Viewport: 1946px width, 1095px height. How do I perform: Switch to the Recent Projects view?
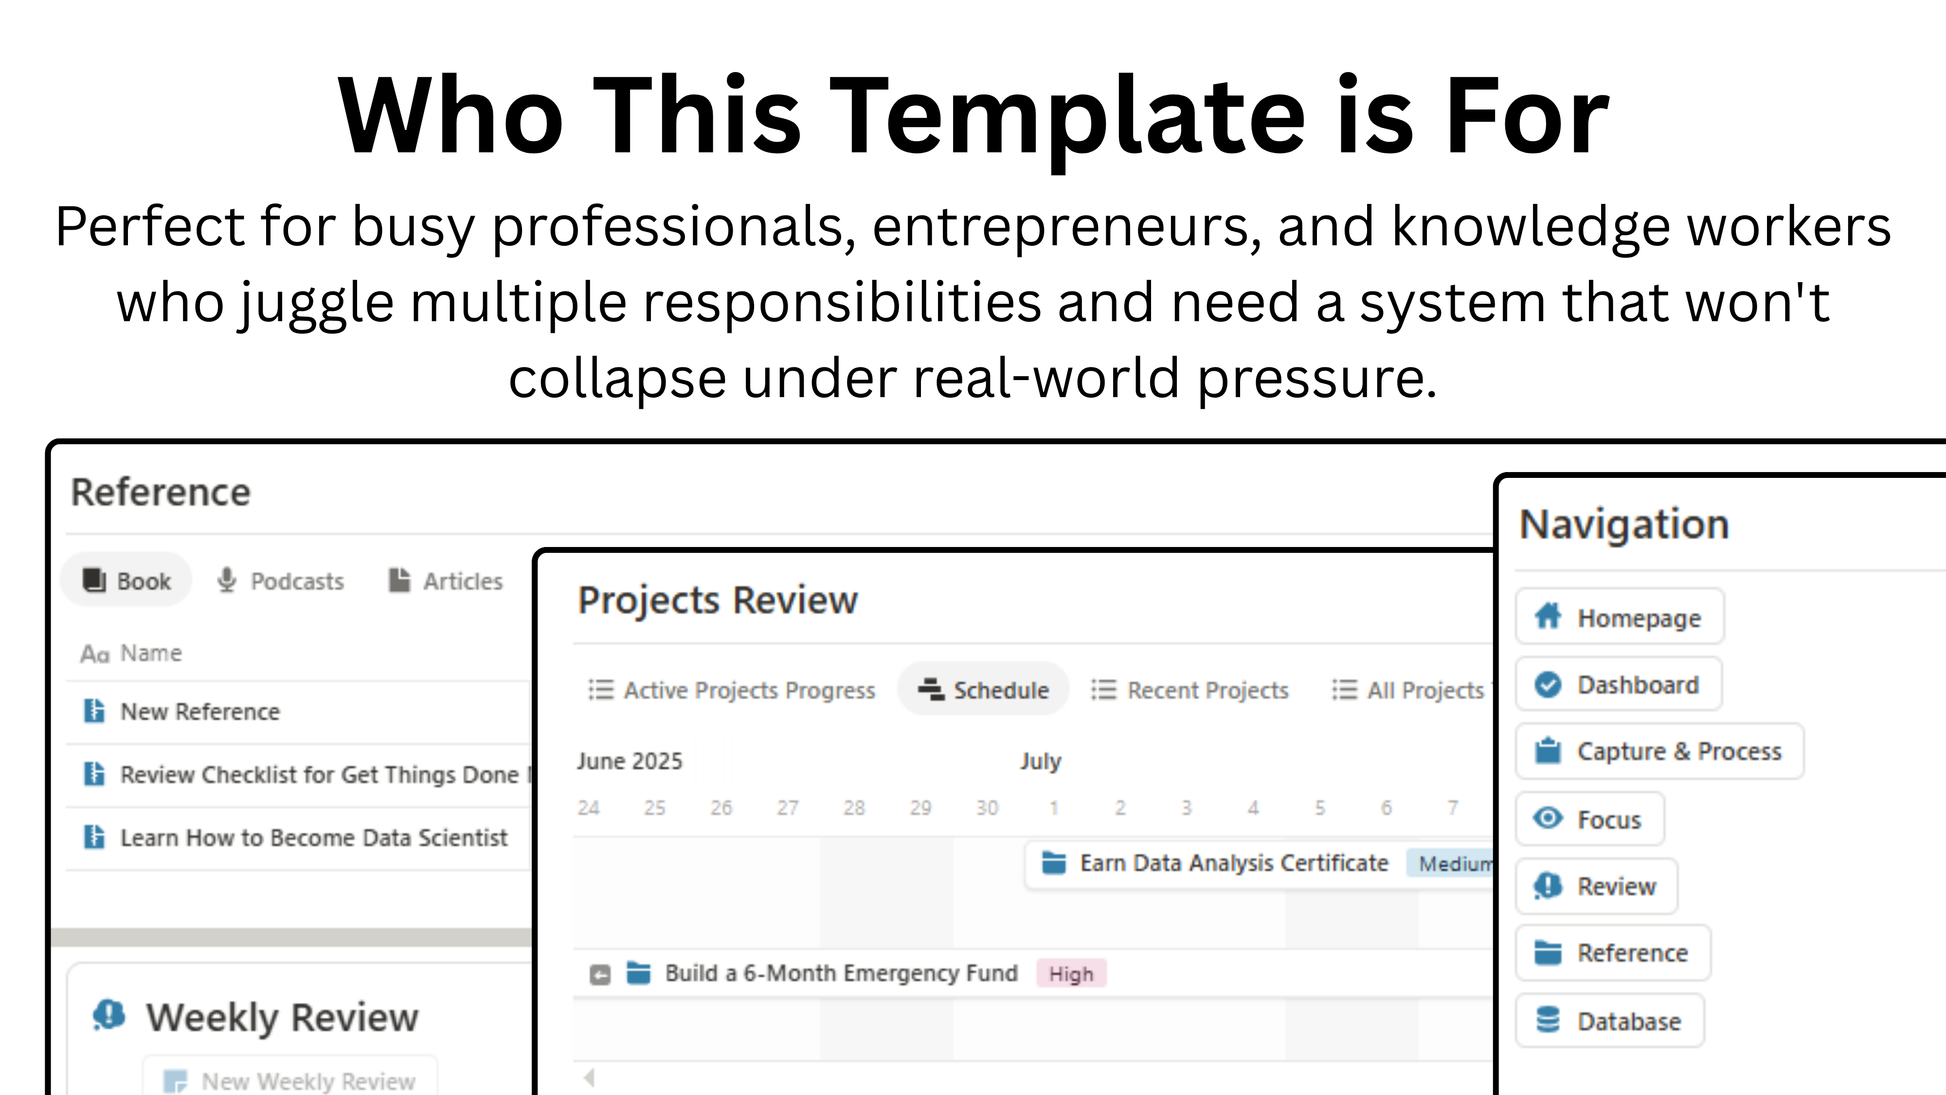coord(1190,690)
